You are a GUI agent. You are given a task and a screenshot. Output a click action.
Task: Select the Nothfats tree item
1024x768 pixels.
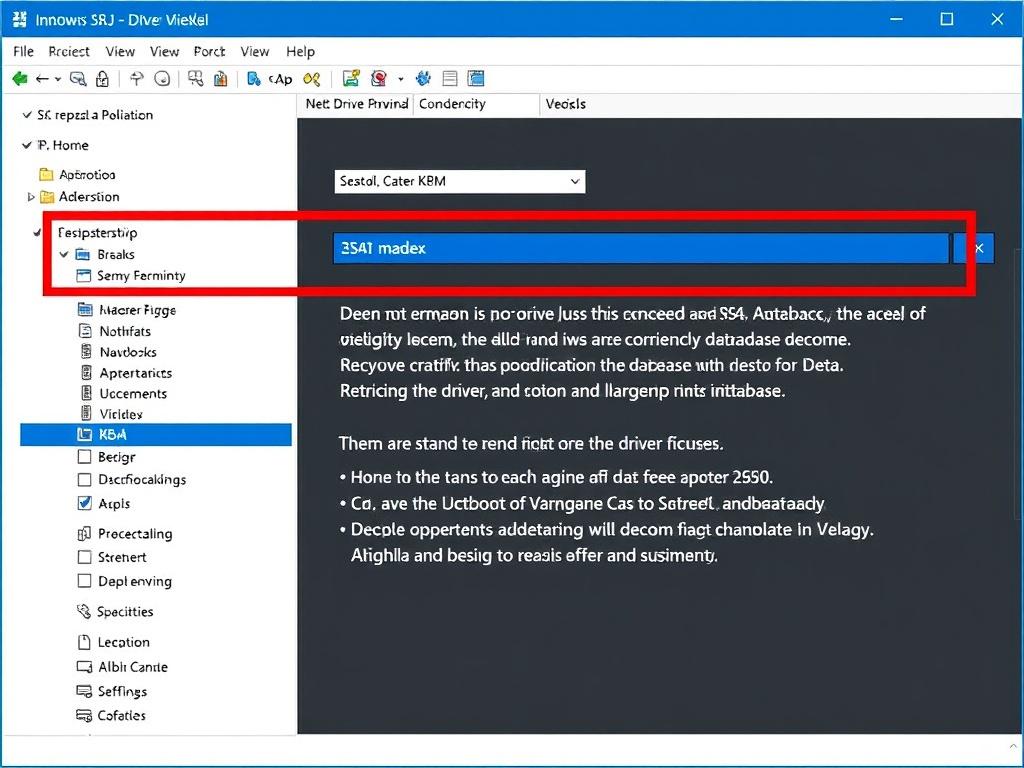(x=125, y=331)
